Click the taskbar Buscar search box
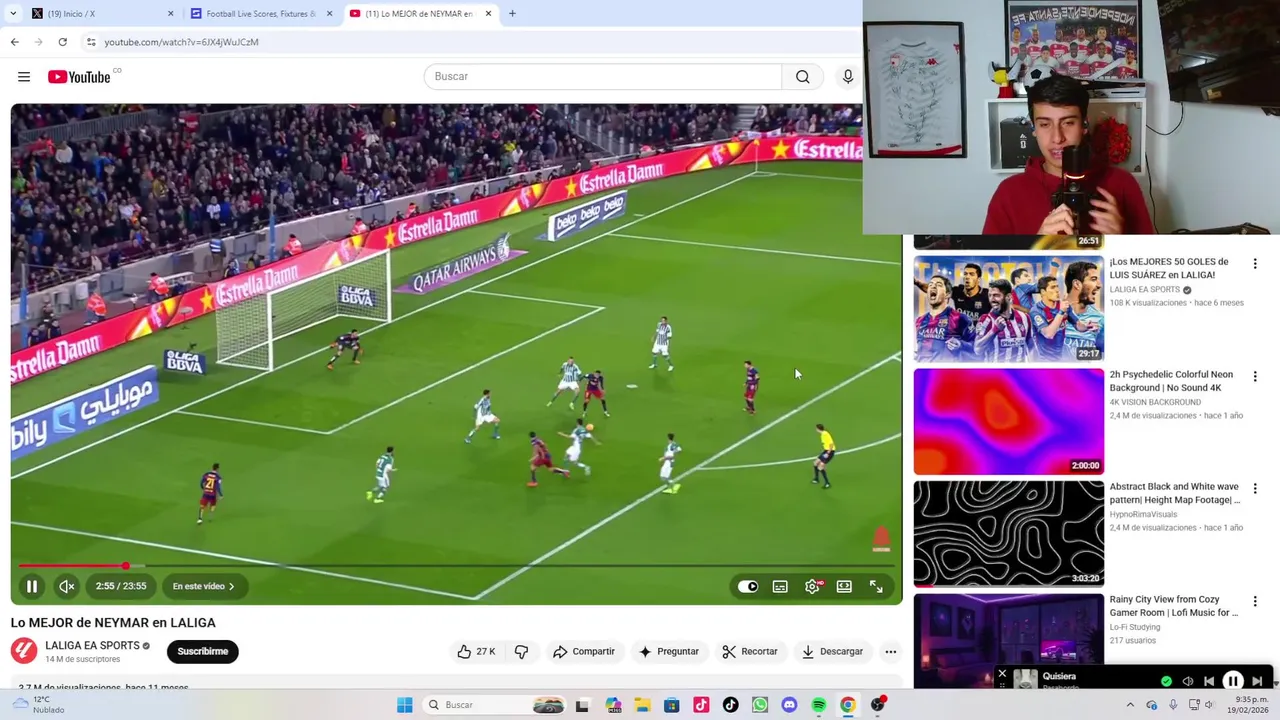This screenshot has height=720, width=1280. [495, 705]
